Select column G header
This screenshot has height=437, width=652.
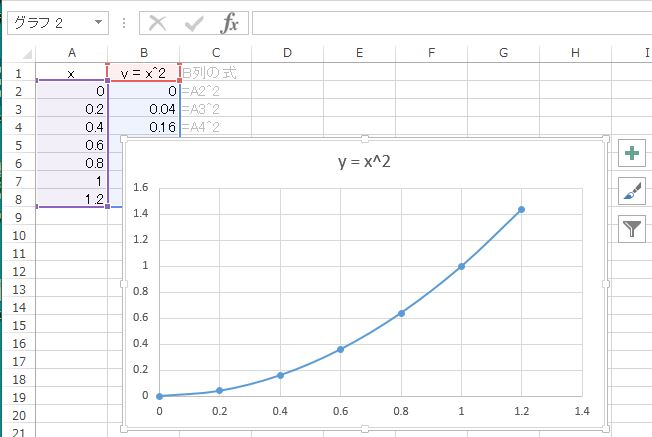pos(504,53)
